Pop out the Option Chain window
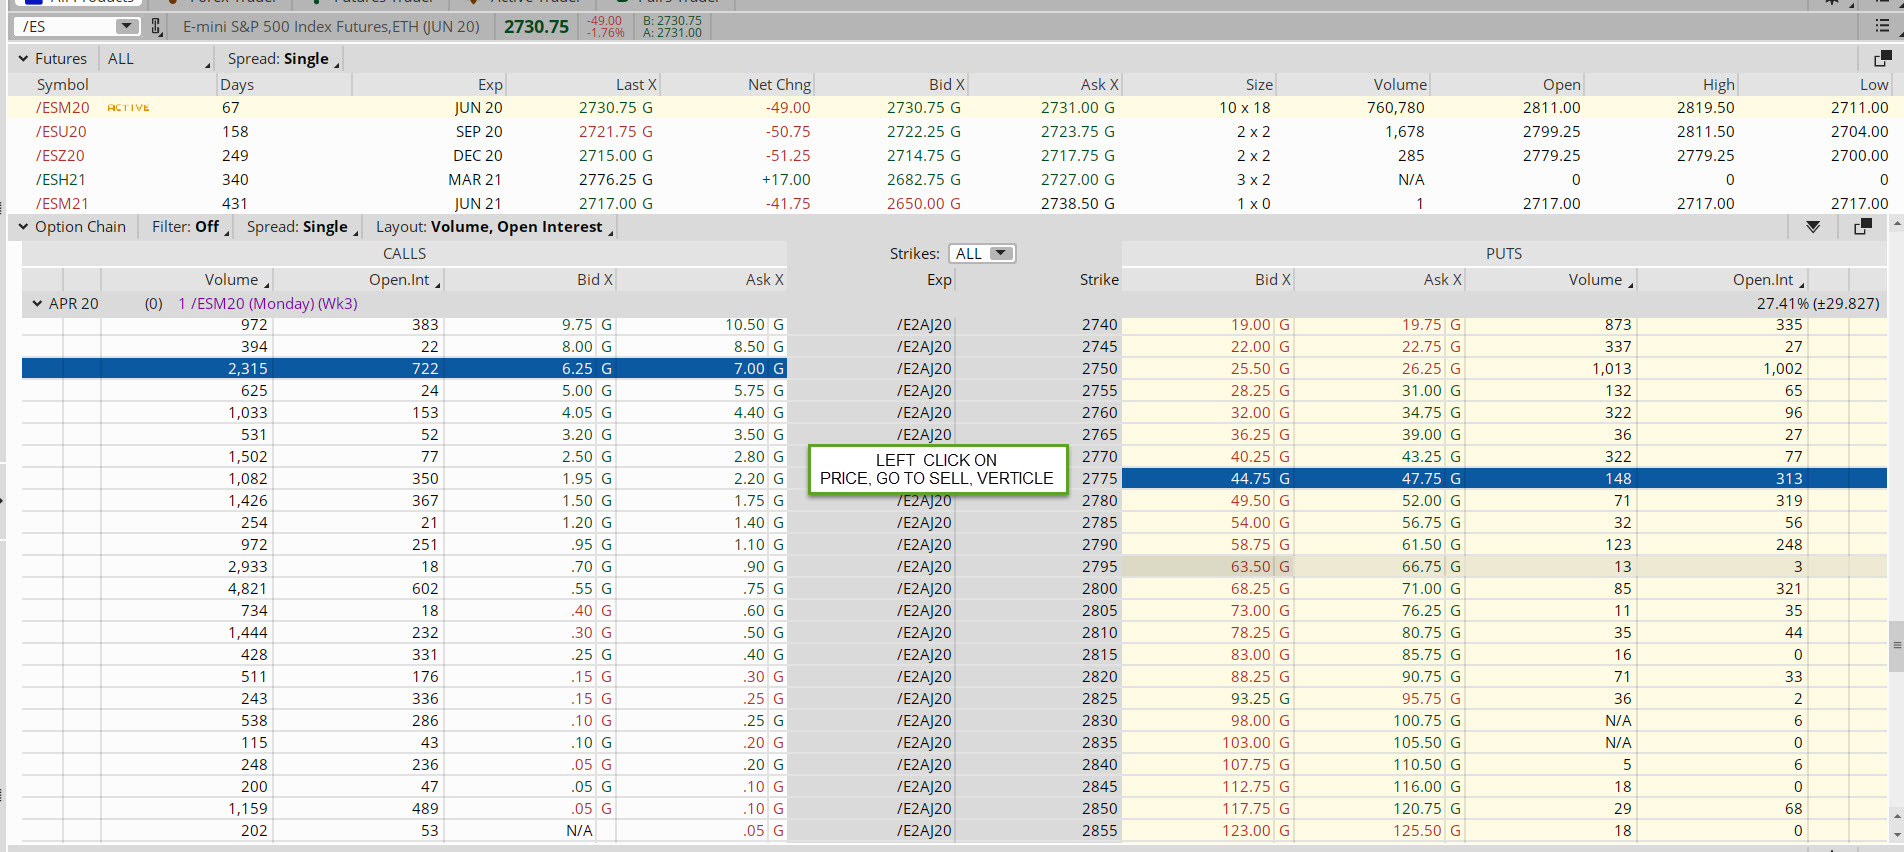1904x852 pixels. coord(1862,227)
